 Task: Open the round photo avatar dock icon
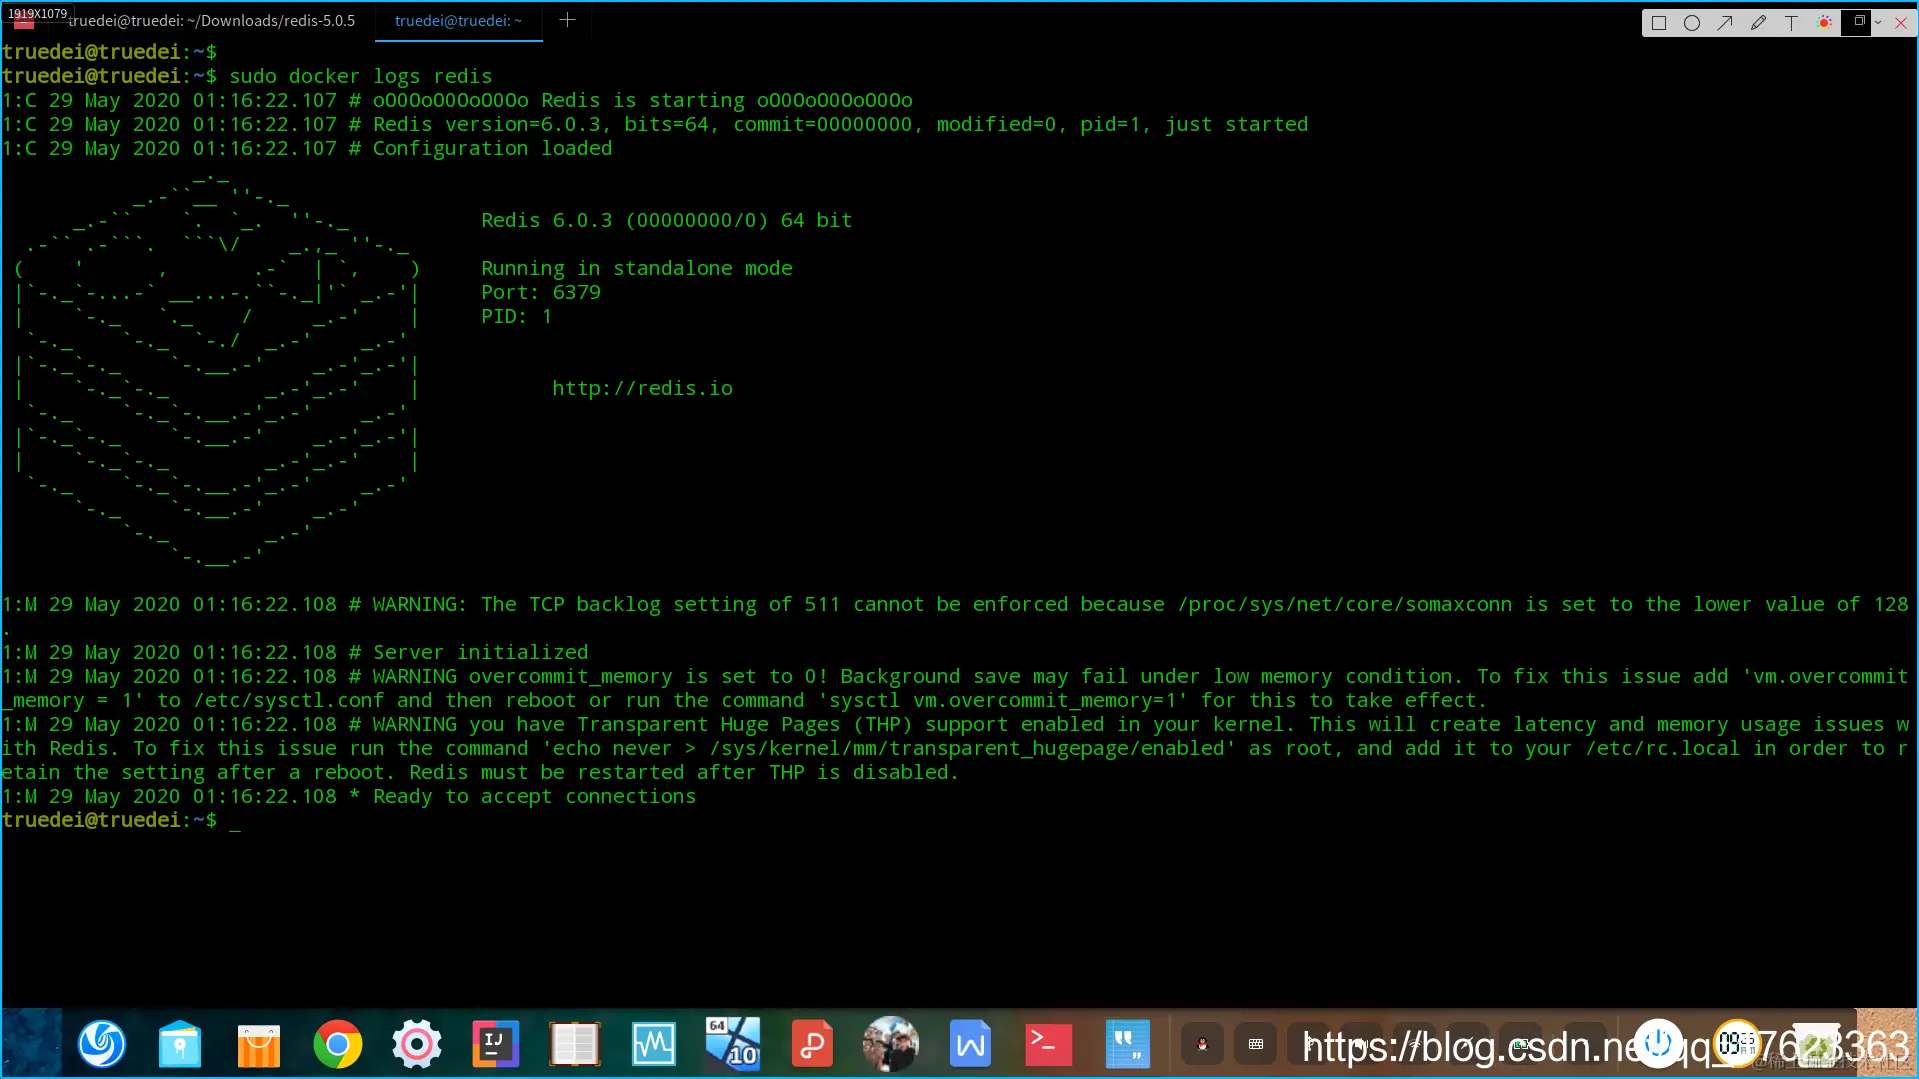[x=890, y=1044]
